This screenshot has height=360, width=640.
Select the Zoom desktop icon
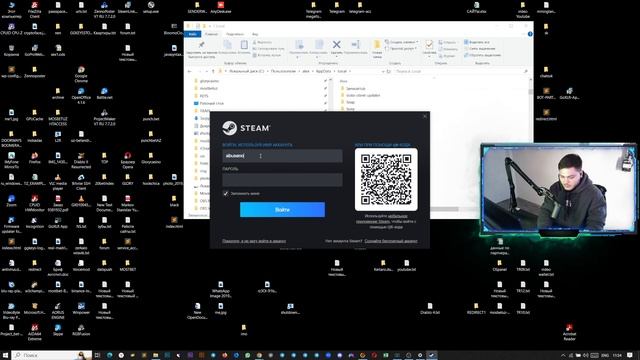tap(11, 201)
